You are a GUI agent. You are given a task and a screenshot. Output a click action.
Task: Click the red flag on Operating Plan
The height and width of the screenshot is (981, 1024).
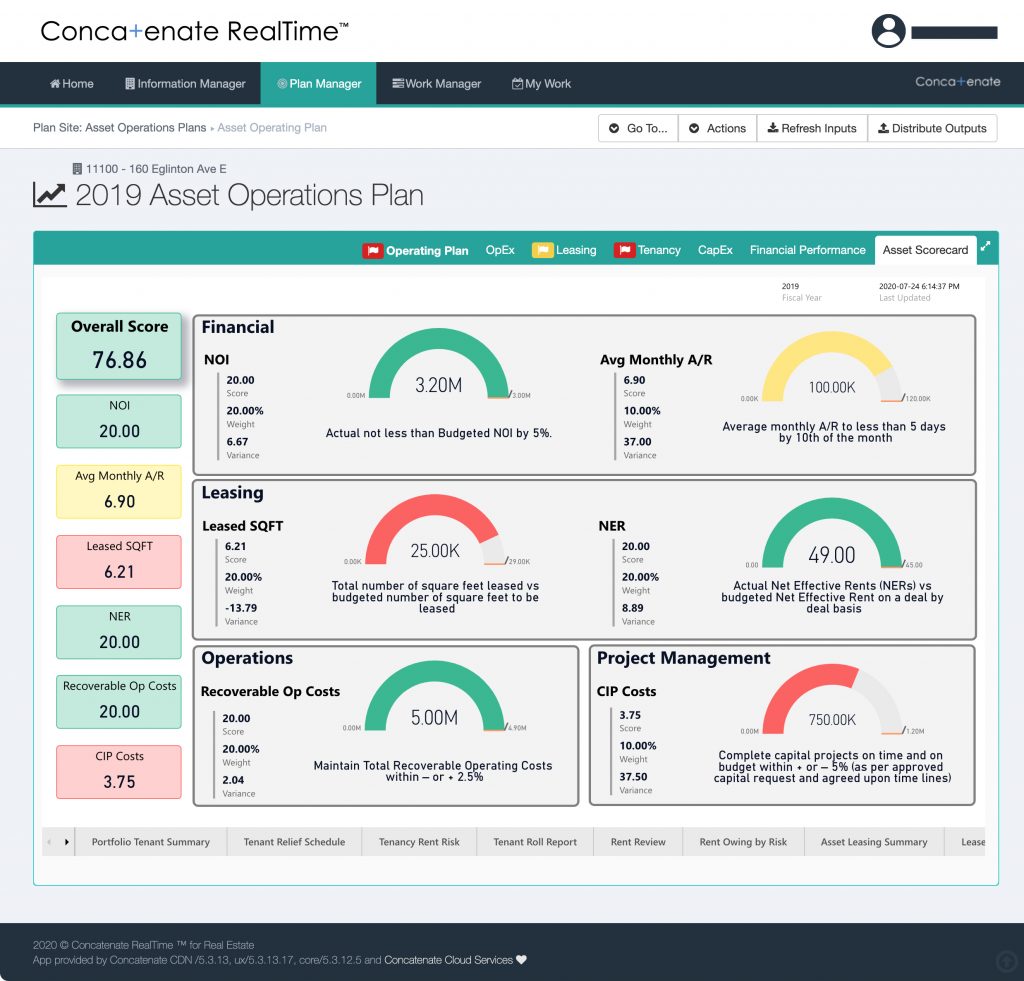(x=372, y=251)
